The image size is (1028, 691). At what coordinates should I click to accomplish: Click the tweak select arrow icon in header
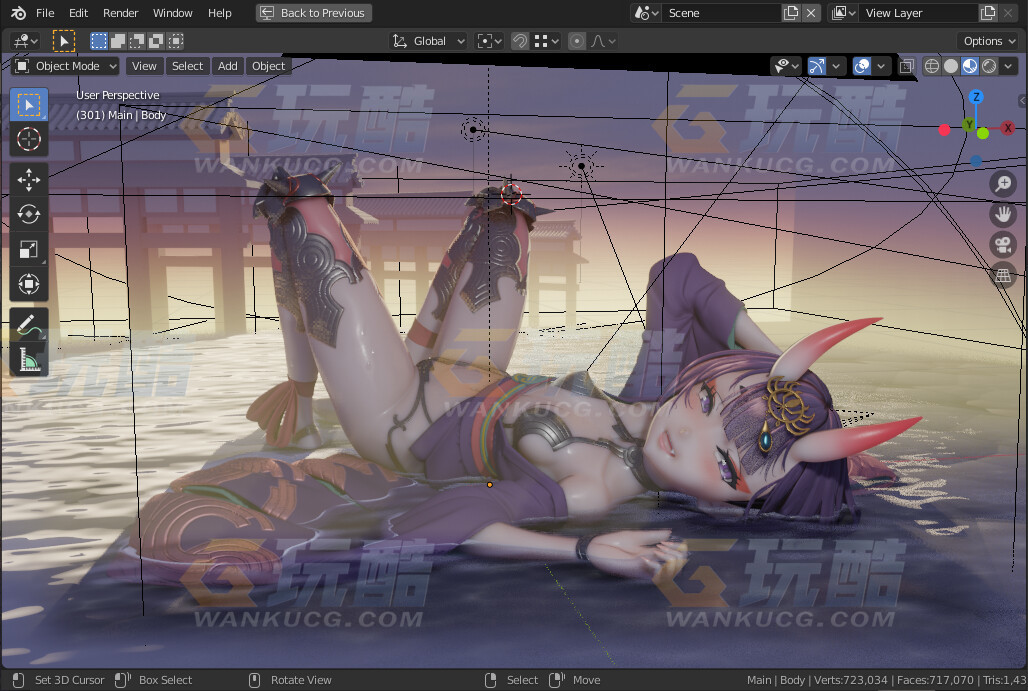click(64, 41)
